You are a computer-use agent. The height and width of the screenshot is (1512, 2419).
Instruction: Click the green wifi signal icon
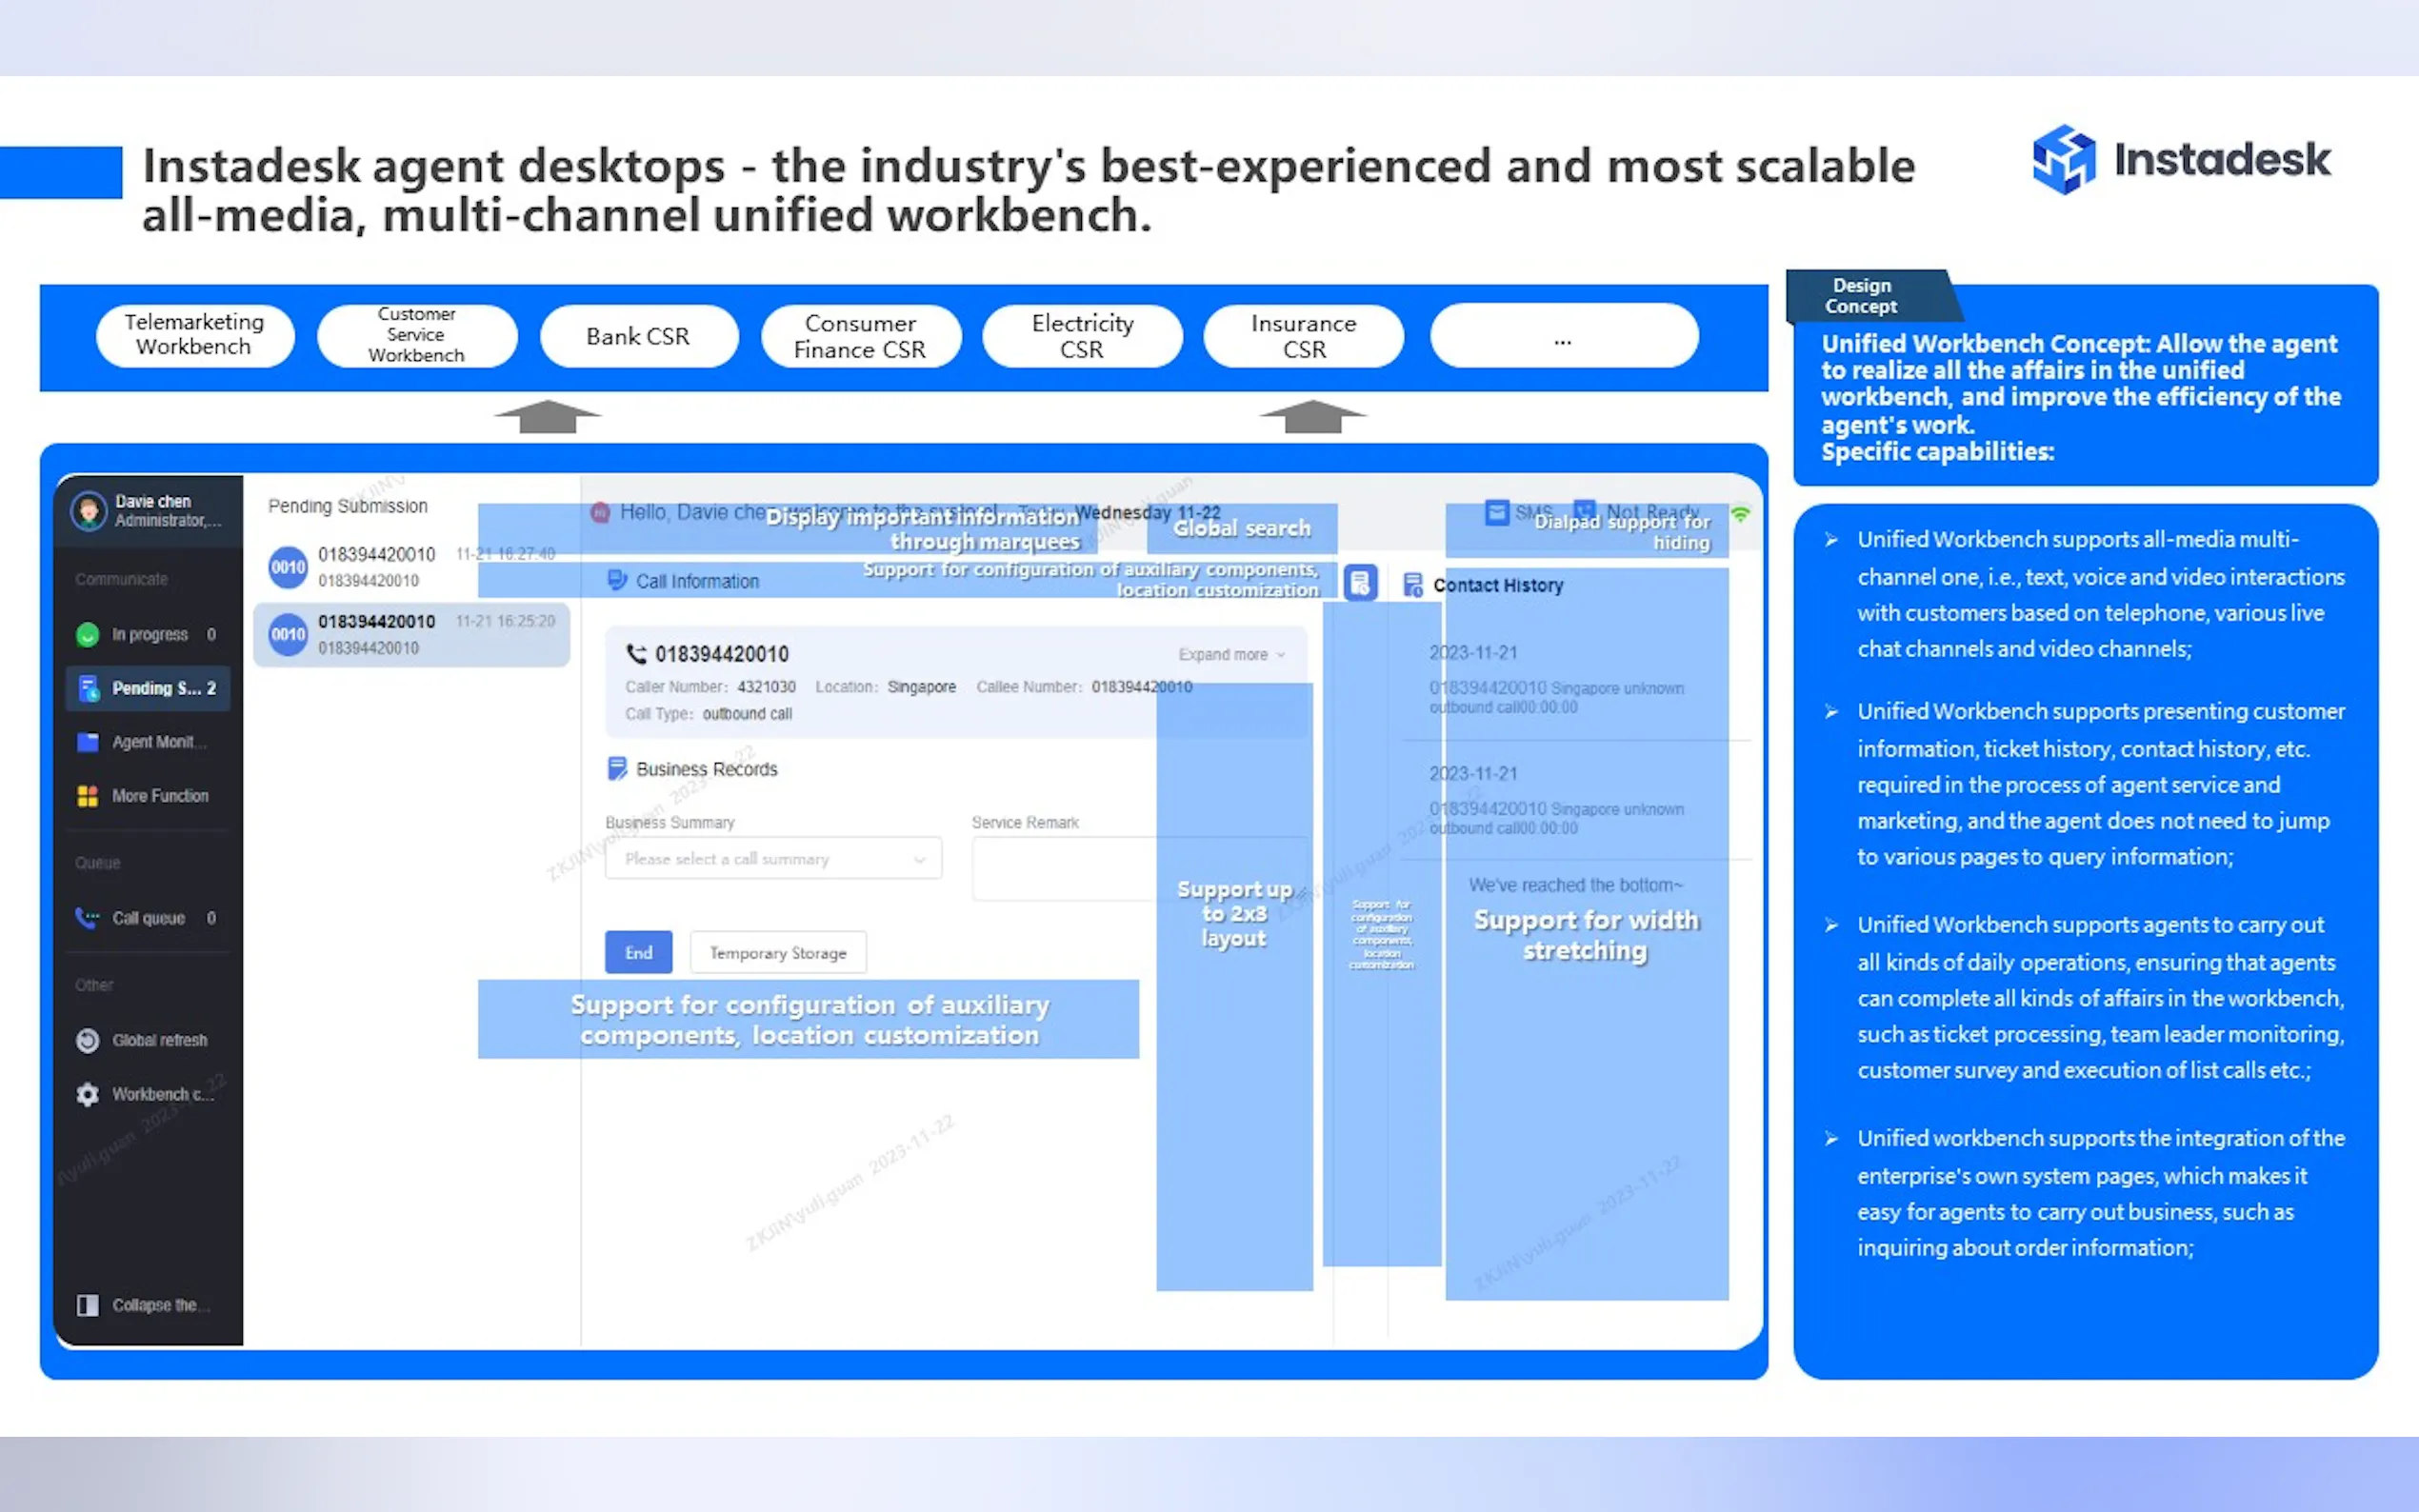coord(1741,514)
